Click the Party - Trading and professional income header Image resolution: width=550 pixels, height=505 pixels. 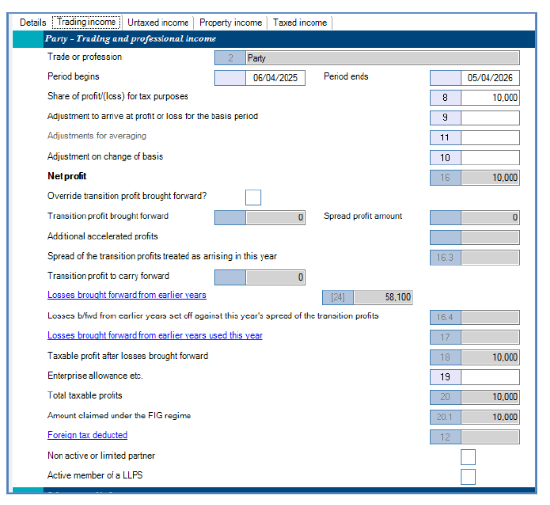pos(130,39)
